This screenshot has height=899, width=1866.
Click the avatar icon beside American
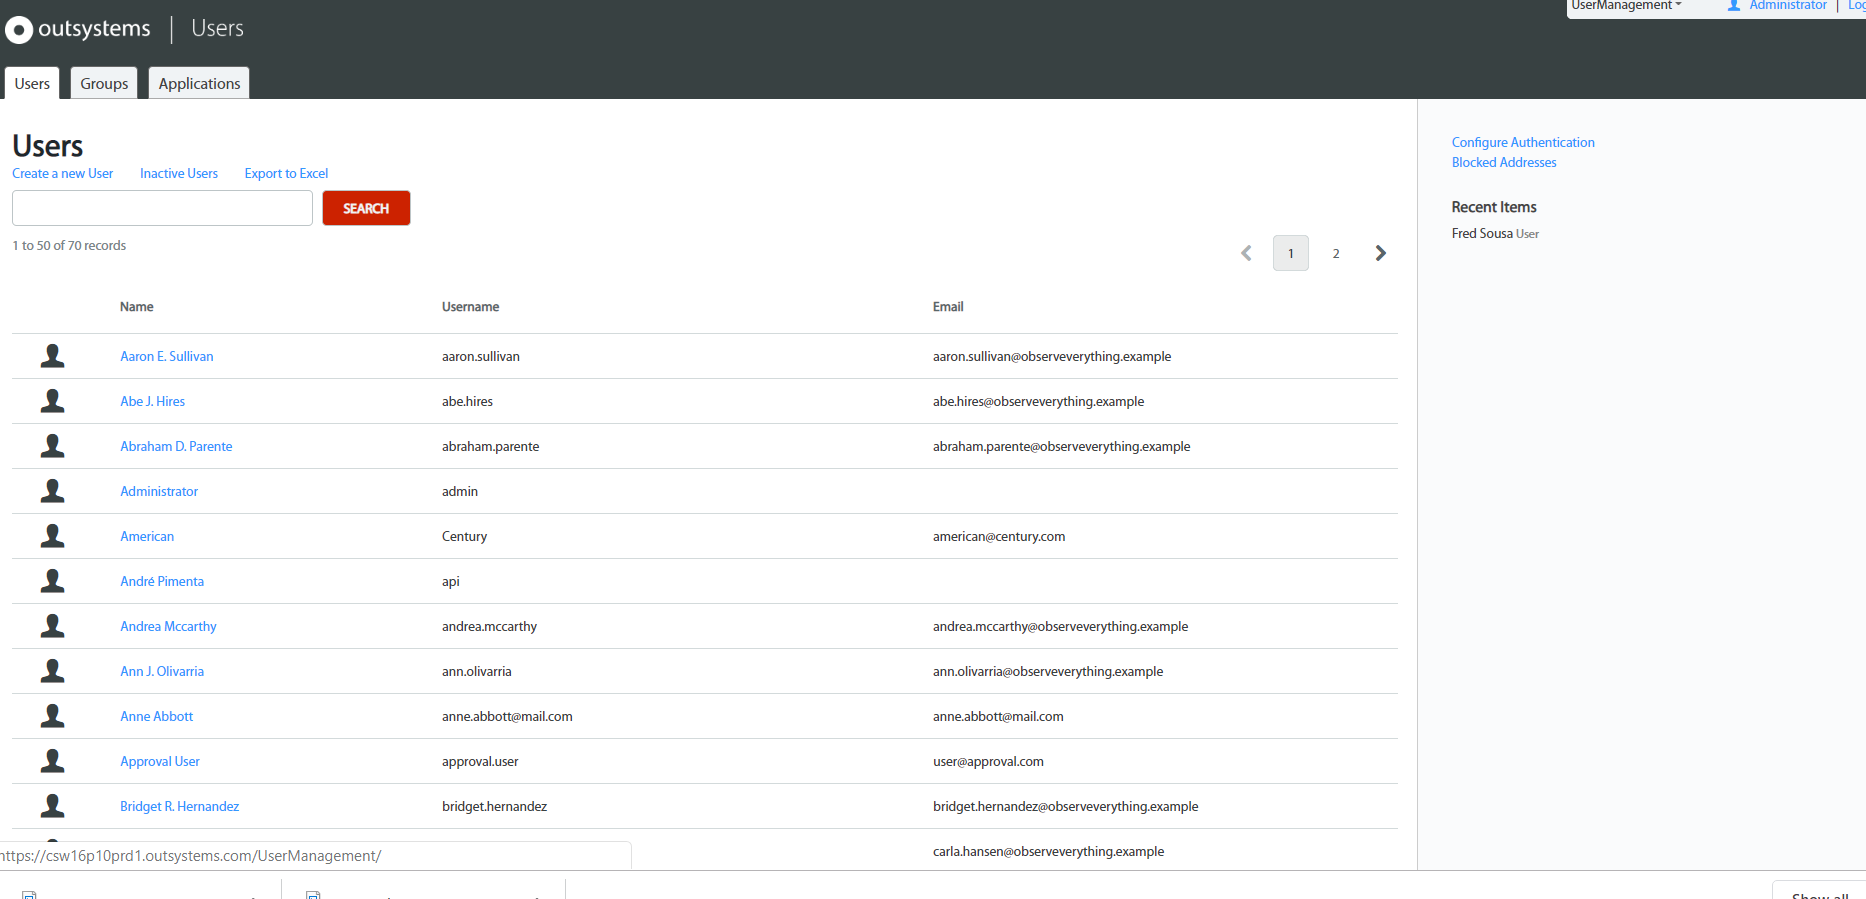(53, 536)
